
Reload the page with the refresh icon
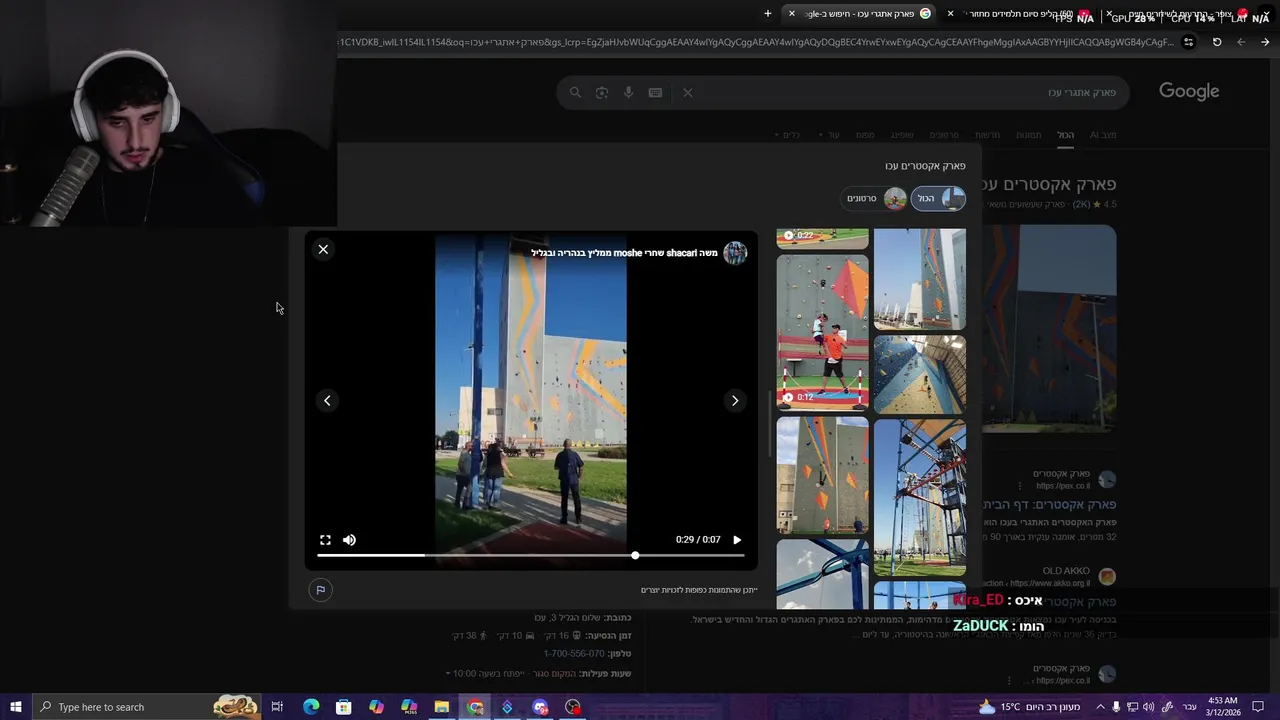1217,42
